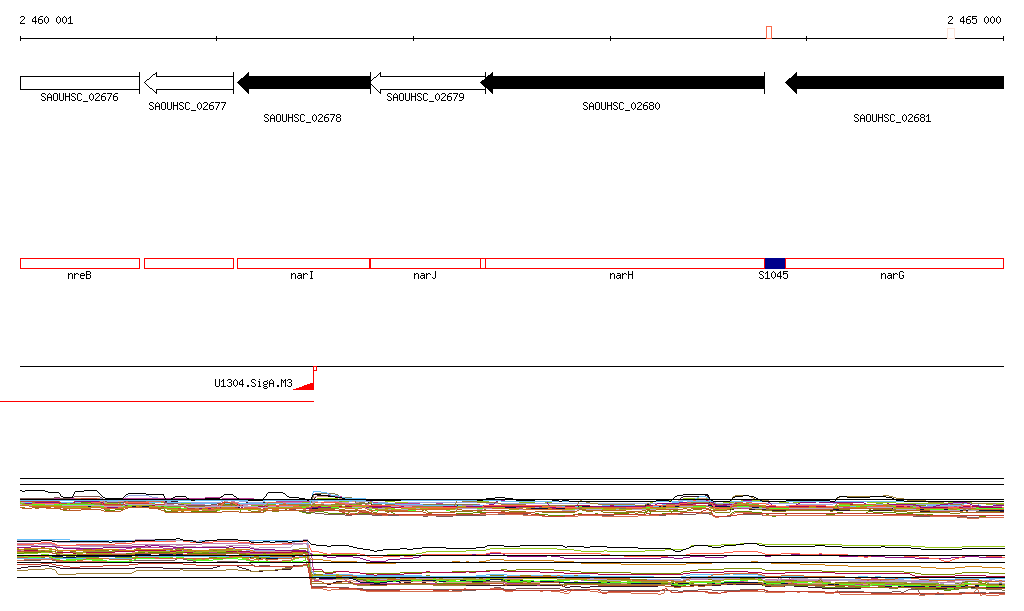Image resolution: width=1024 pixels, height=611 pixels.
Task: Click the nreB text label
Action: coord(79,275)
